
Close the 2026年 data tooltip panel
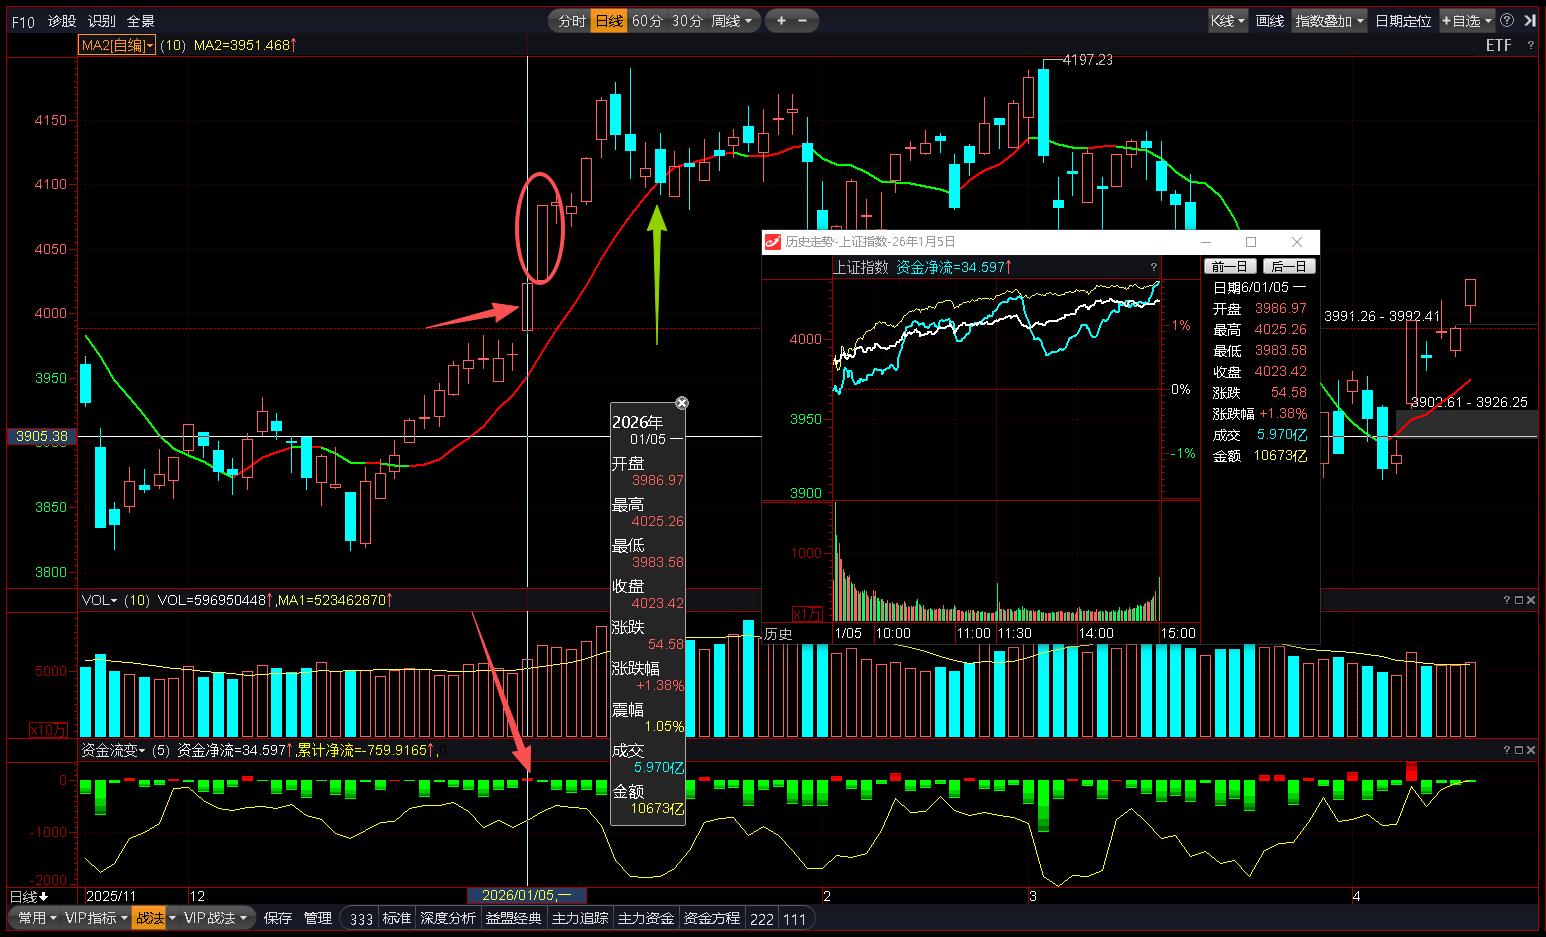pyautogui.click(x=682, y=403)
